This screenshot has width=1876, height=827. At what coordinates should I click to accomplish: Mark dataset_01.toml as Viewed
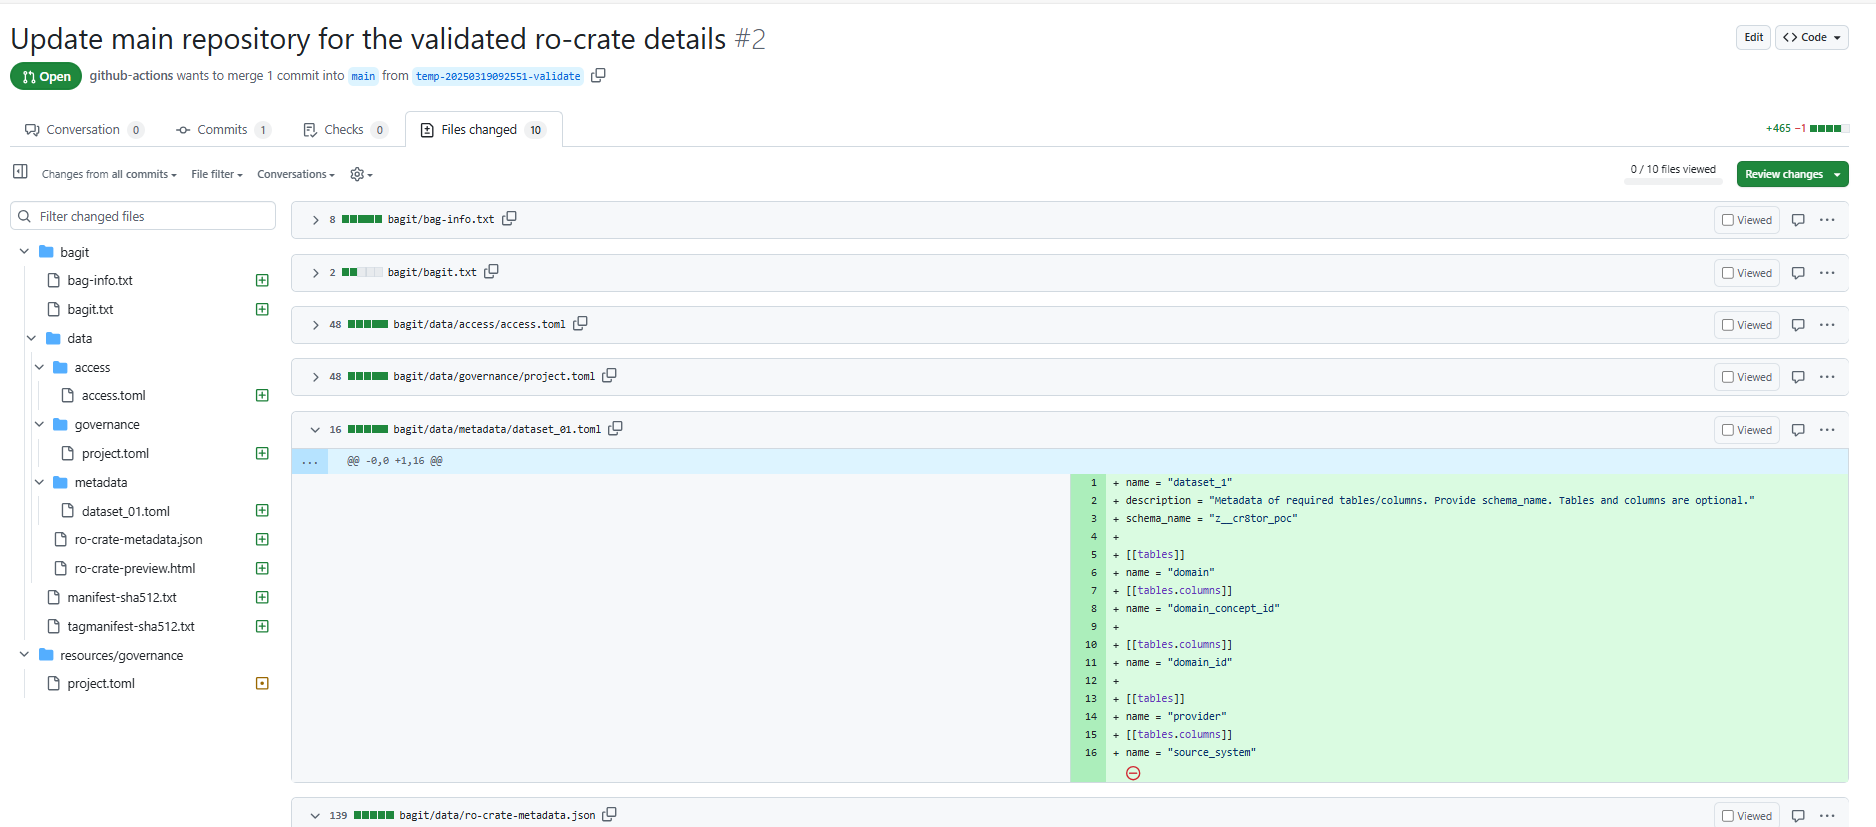tap(1747, 430)
